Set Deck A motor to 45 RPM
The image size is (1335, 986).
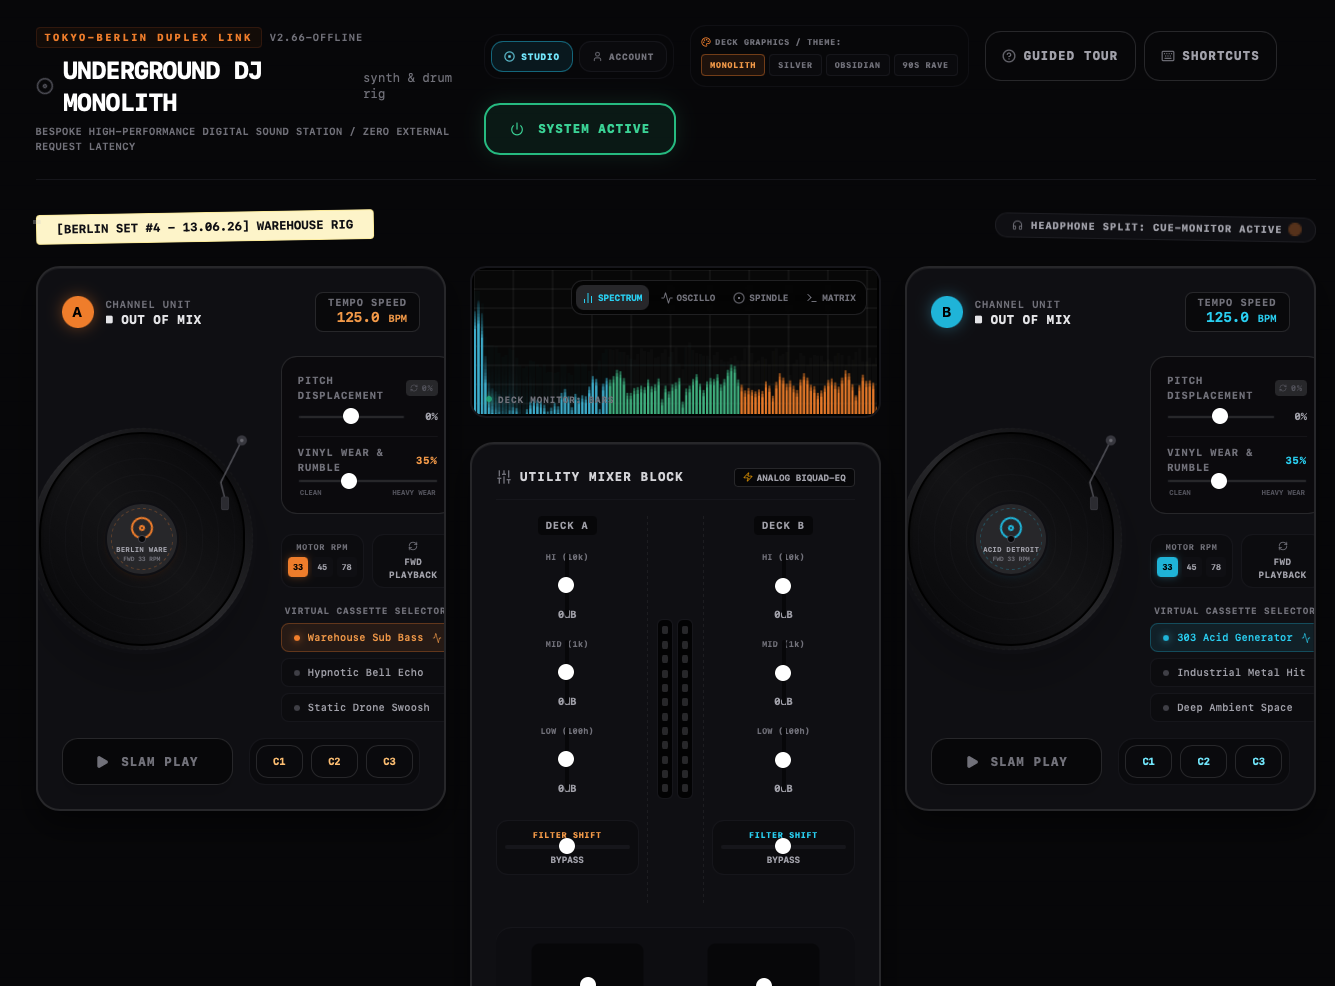click(x=322, y=567)
